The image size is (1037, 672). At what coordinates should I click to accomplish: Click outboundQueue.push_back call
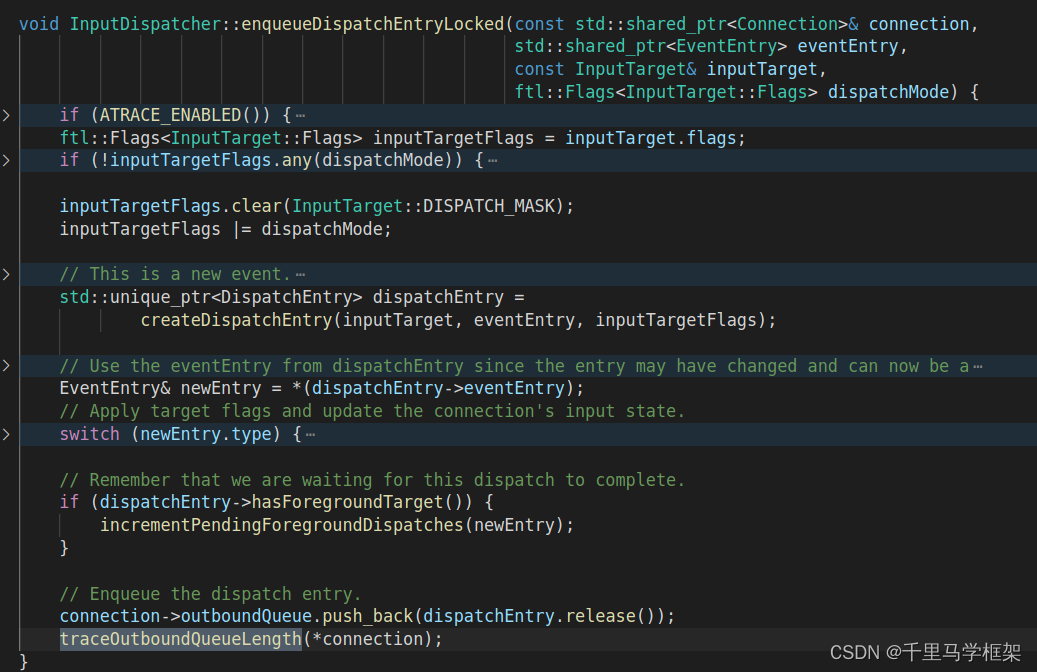pos(297,616)
